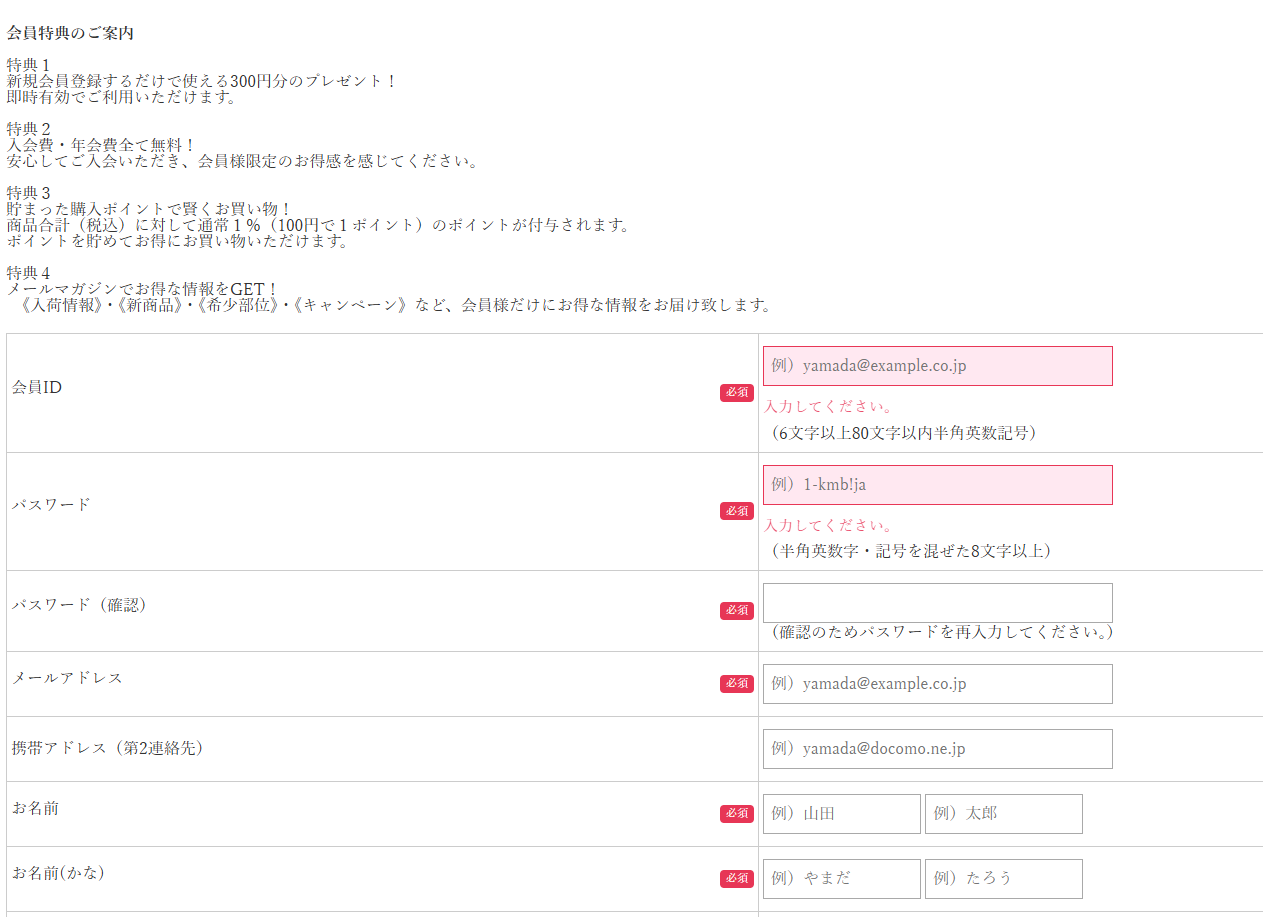Click the 貯まった購入ポイントで賢くお買い物 line
This screenshot has width=1263, height=917.
pos(150,209)
